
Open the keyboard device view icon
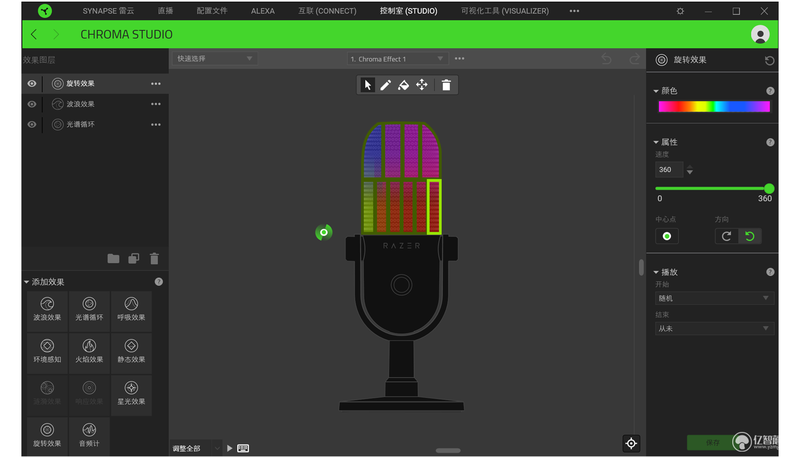(243, 448)
